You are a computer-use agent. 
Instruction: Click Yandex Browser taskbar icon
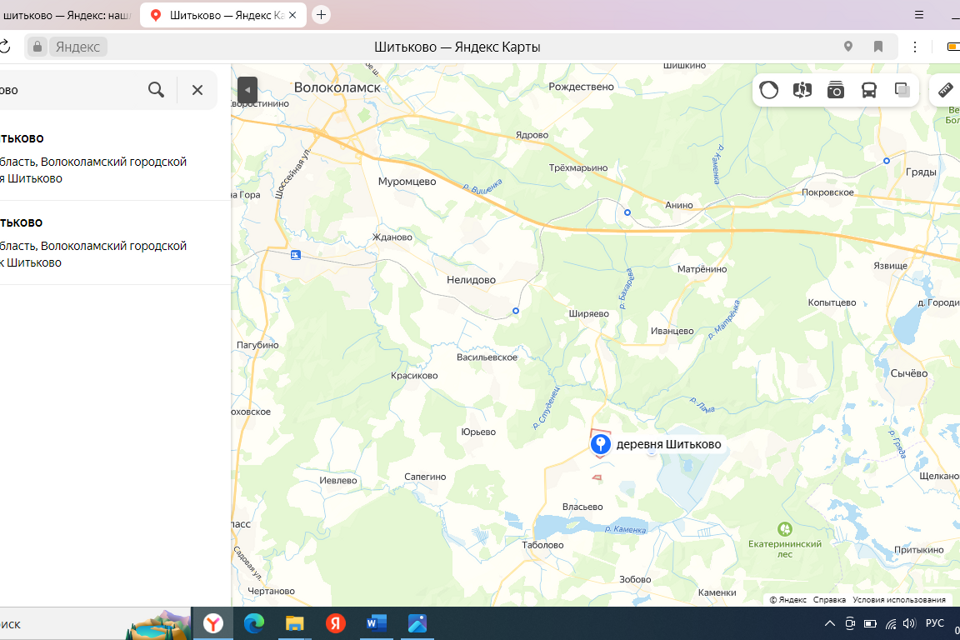[x=213, y=623]
